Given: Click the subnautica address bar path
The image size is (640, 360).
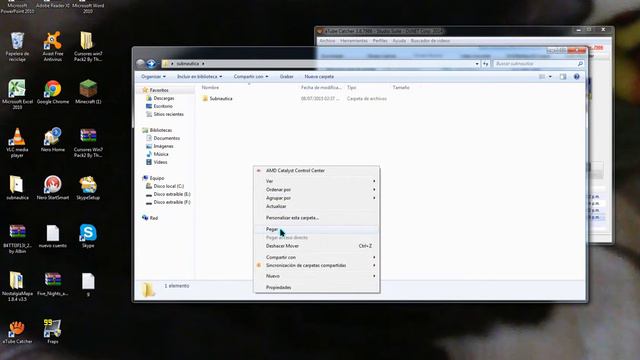Looking at the screenshot, I should tap(188, 64).
